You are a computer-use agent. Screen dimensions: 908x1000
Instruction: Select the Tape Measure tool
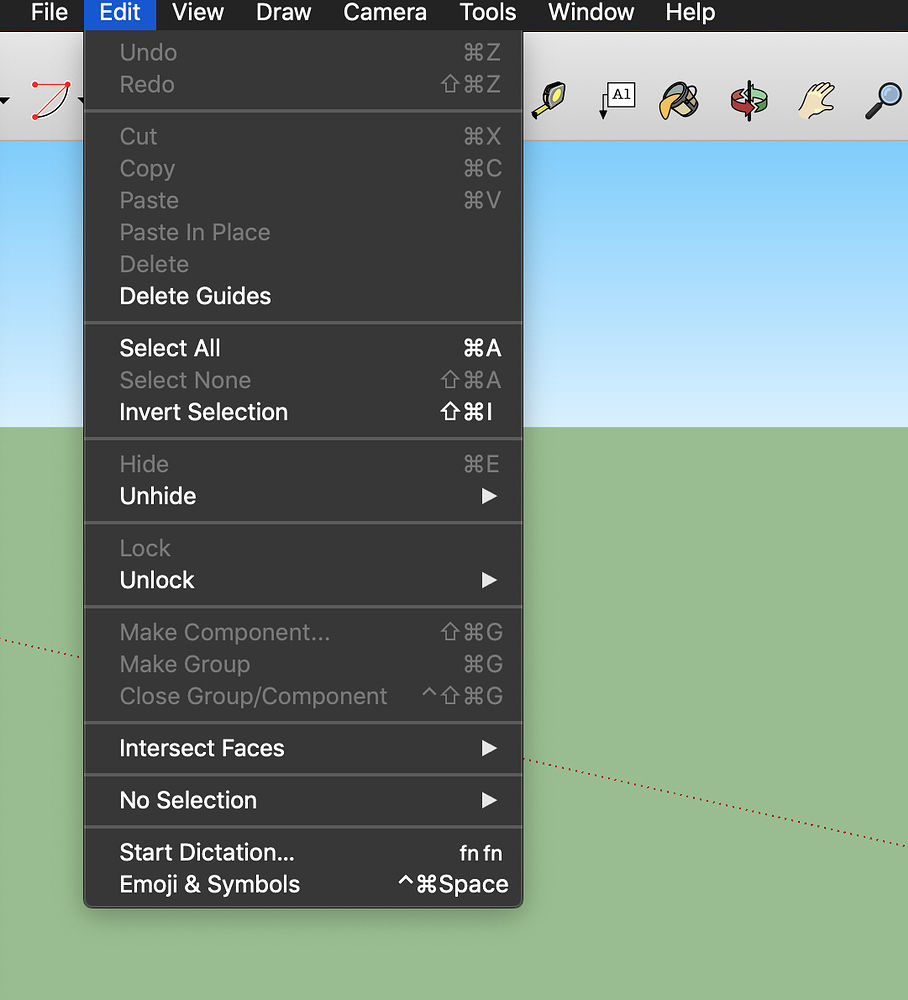550,101
